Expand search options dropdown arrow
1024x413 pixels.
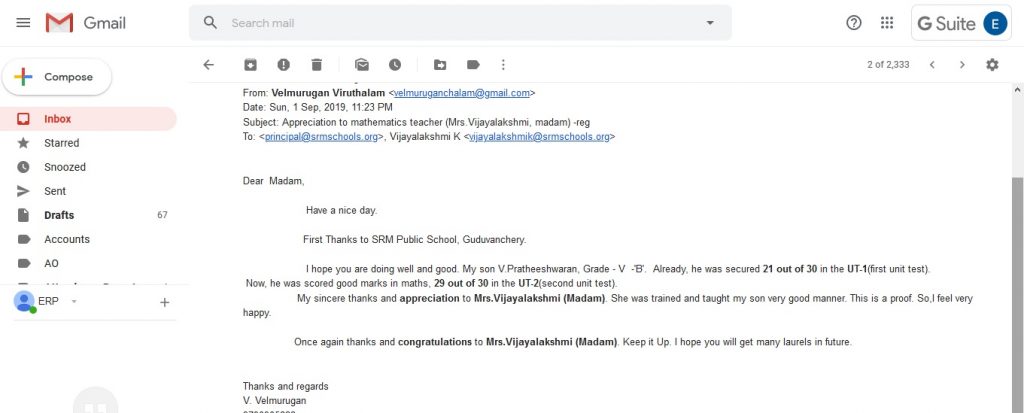point(710,23)
